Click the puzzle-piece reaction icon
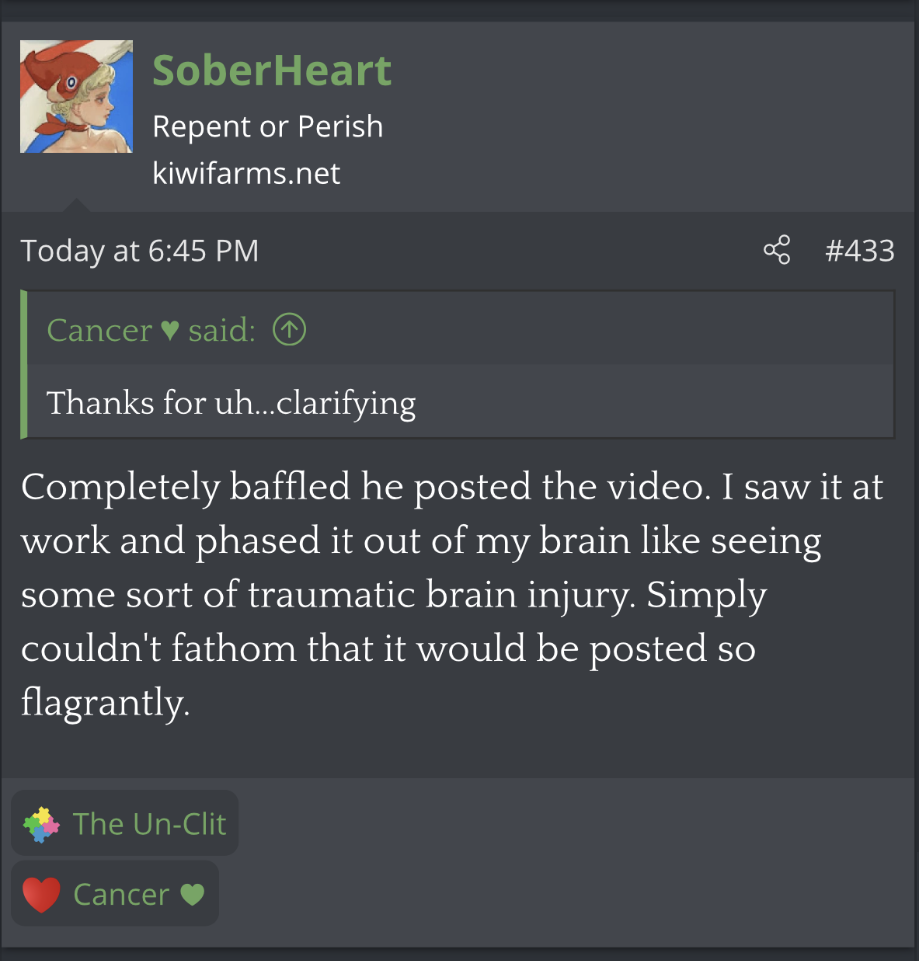 (x=41, y=824)
